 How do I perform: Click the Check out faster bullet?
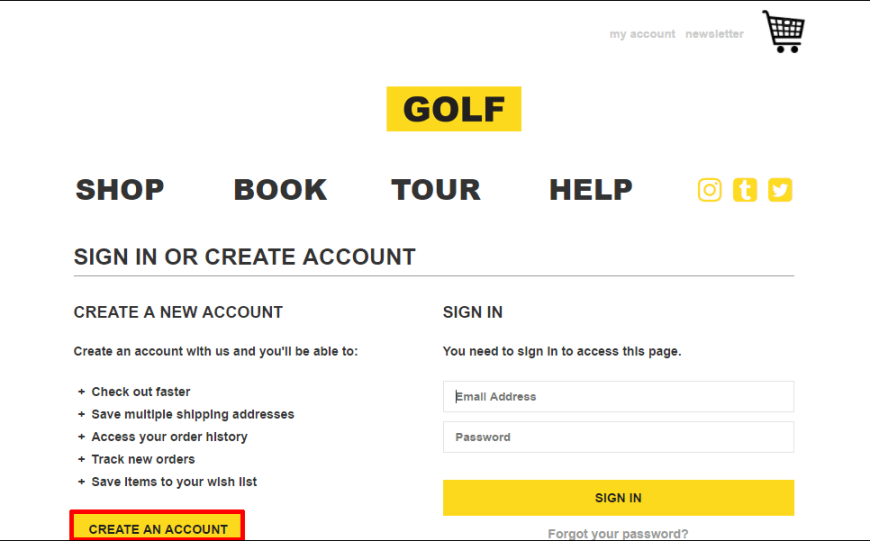coord(141,392)
